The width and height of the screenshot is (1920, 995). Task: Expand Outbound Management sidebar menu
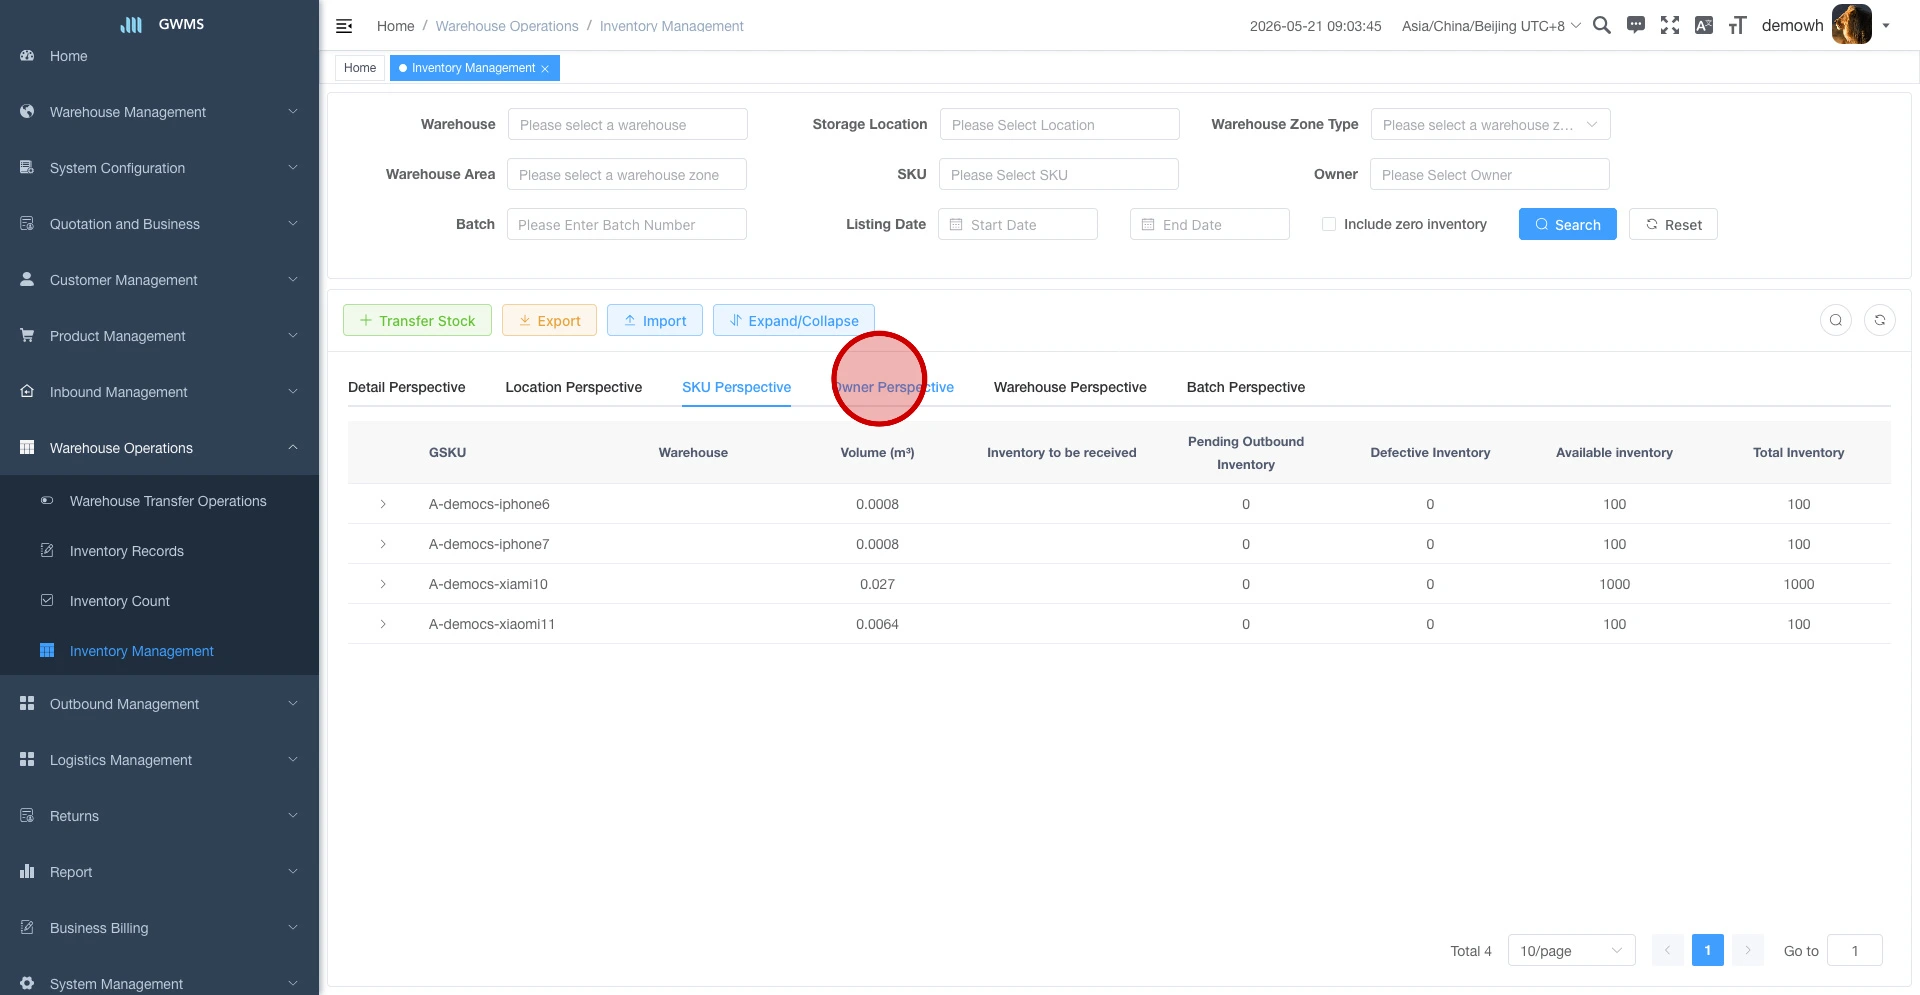(x=159, y=704)
